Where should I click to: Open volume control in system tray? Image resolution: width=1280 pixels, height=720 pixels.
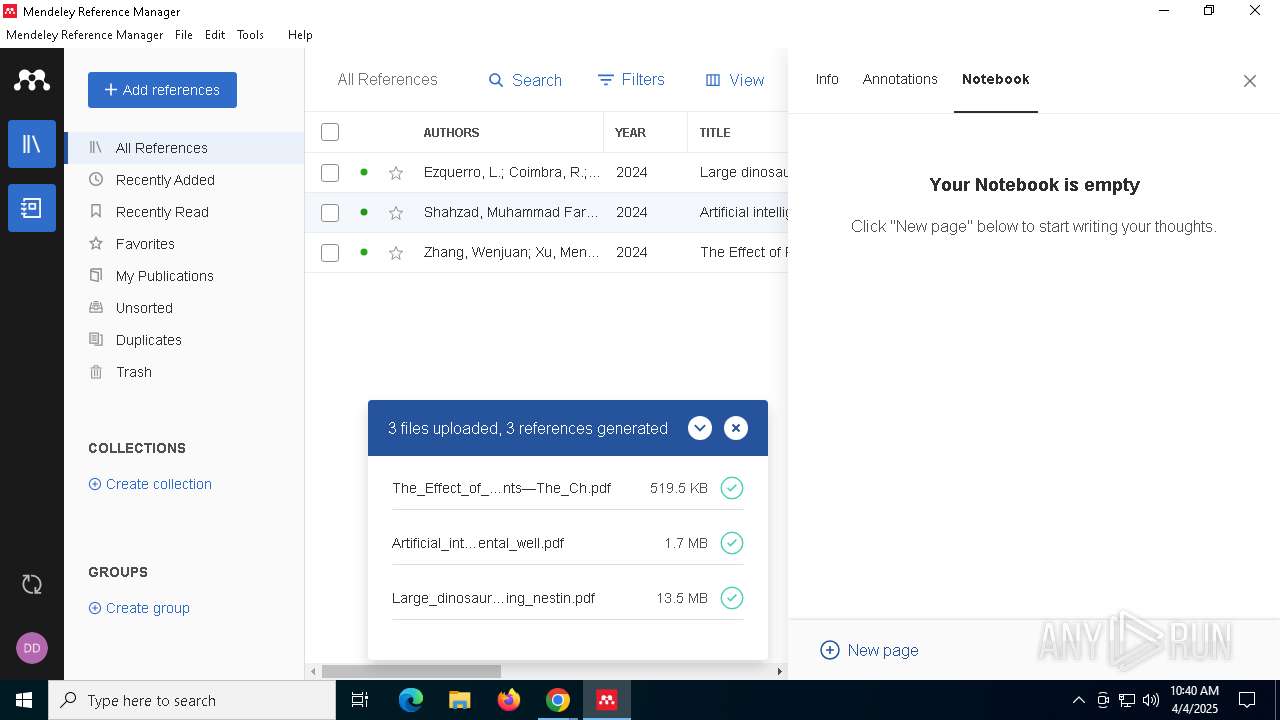coord(1151,700)
